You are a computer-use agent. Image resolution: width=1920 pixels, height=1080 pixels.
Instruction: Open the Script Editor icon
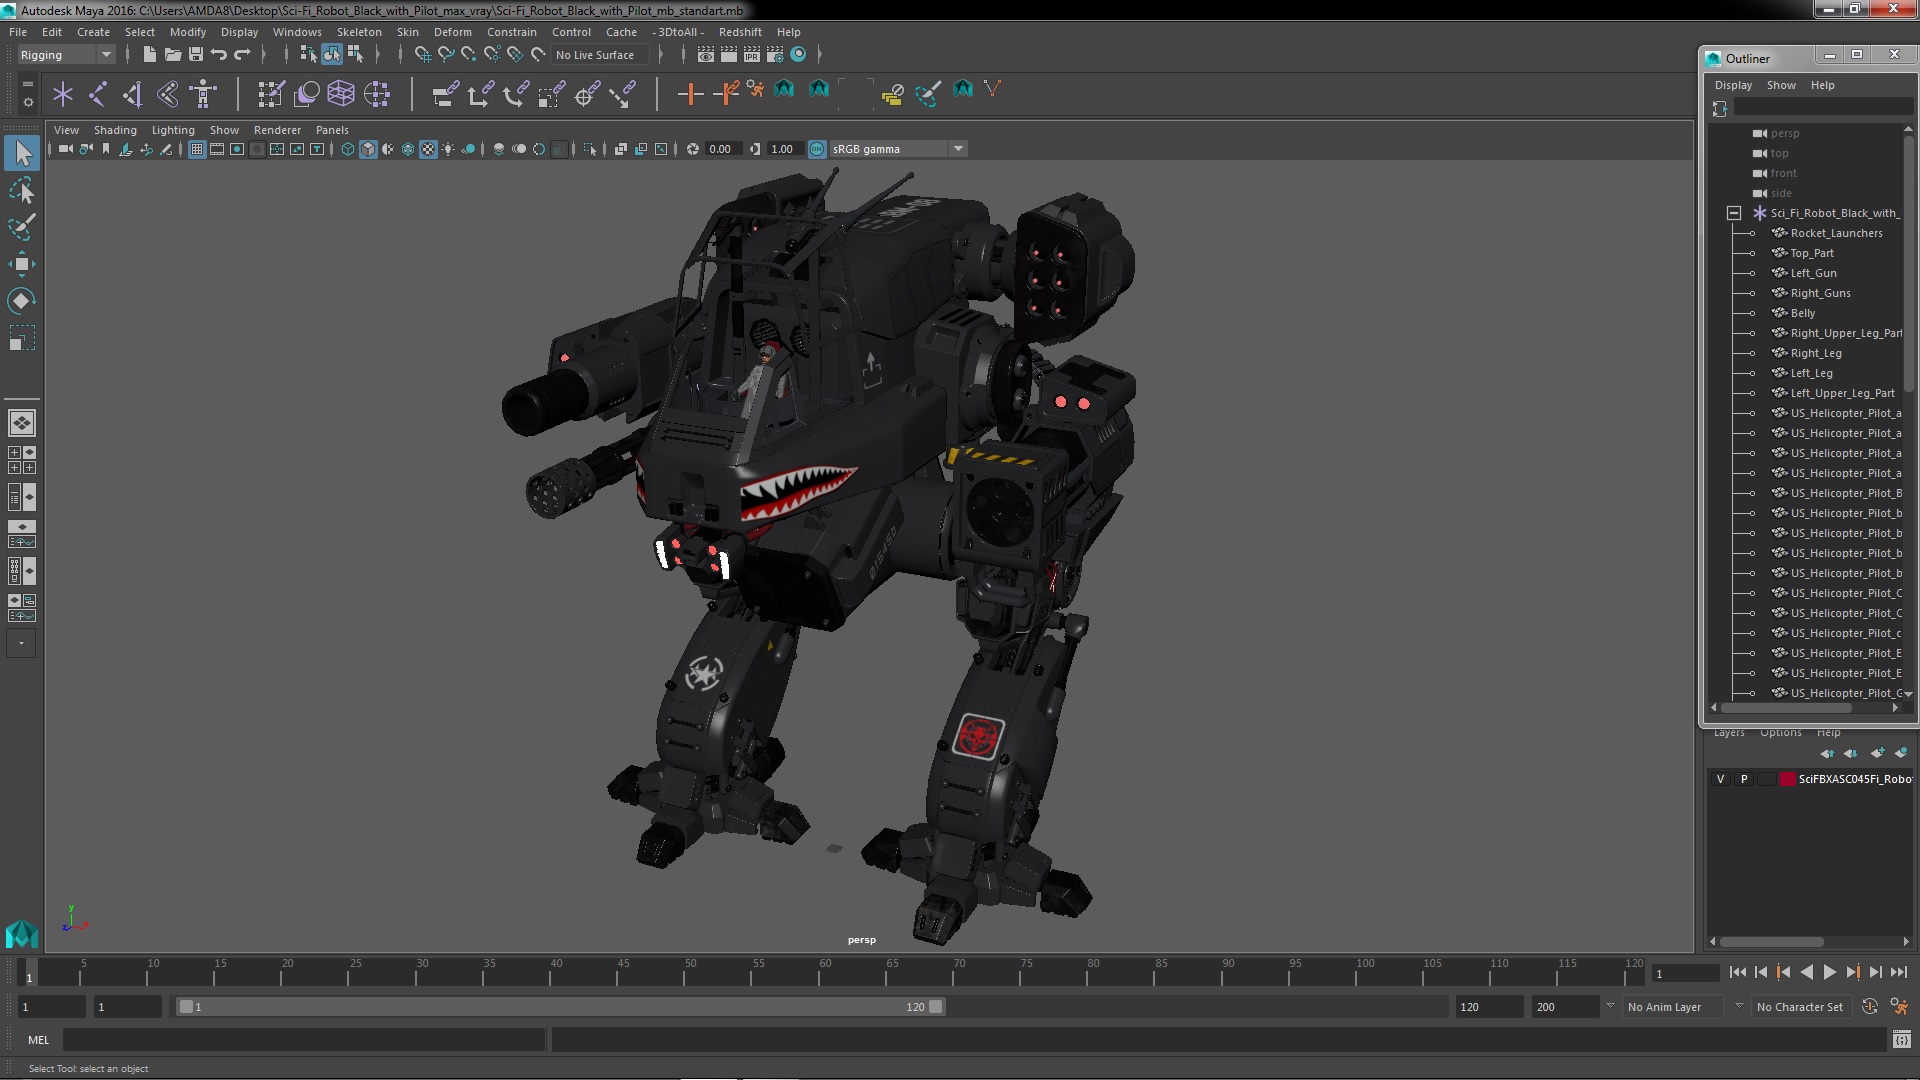(x=1901, y=1040)
